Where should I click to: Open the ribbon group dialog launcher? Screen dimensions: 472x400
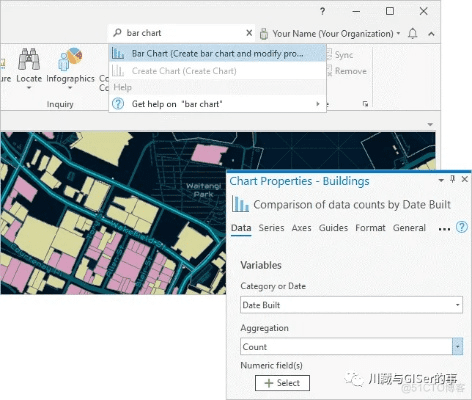[365, 104]
